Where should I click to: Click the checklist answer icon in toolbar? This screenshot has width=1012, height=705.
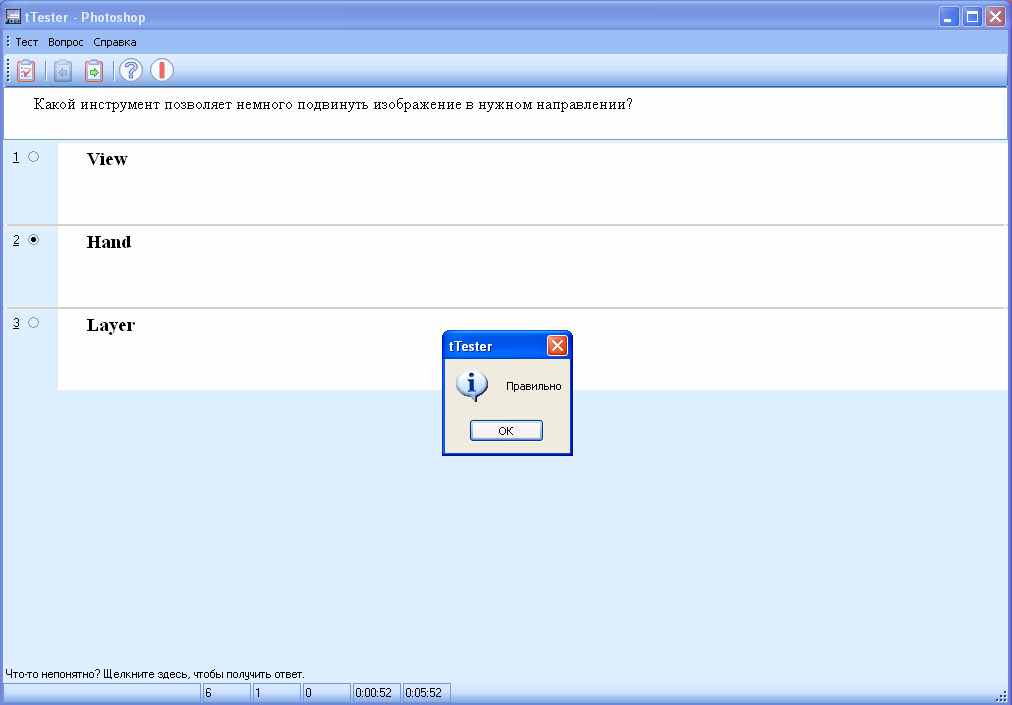(x=26, y=70)
